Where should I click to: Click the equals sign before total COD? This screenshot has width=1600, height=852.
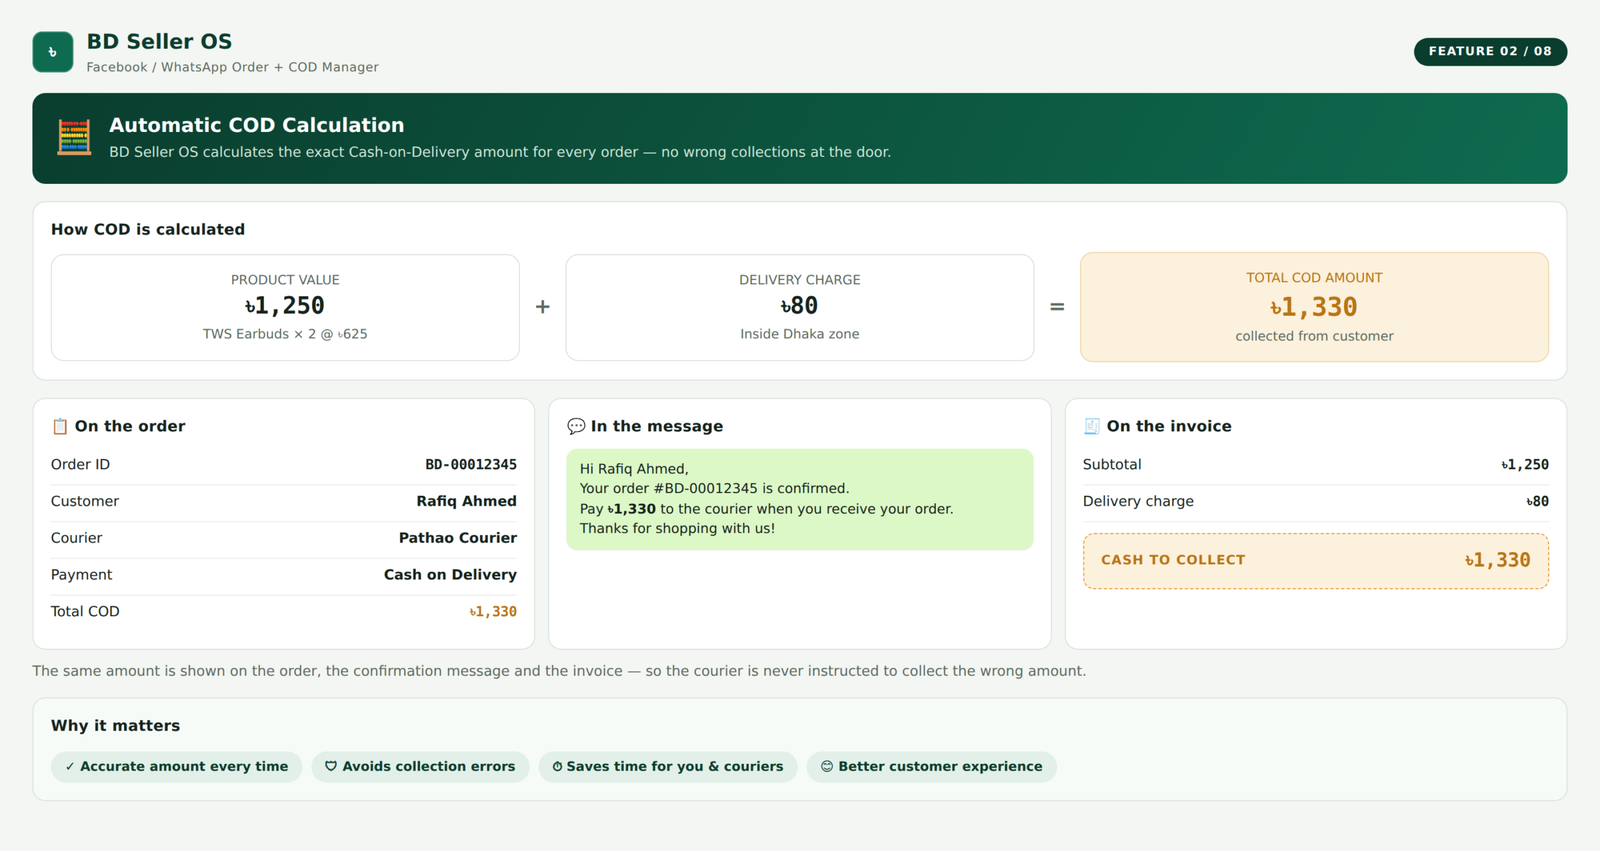pyautogui.click(x=1057, y=307)
